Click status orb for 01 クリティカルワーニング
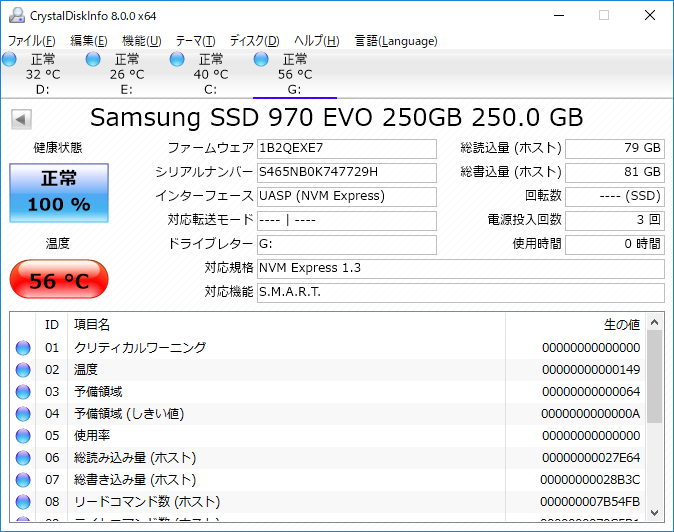This screenshot has height=532, width=674. click(x=23, y=348)
